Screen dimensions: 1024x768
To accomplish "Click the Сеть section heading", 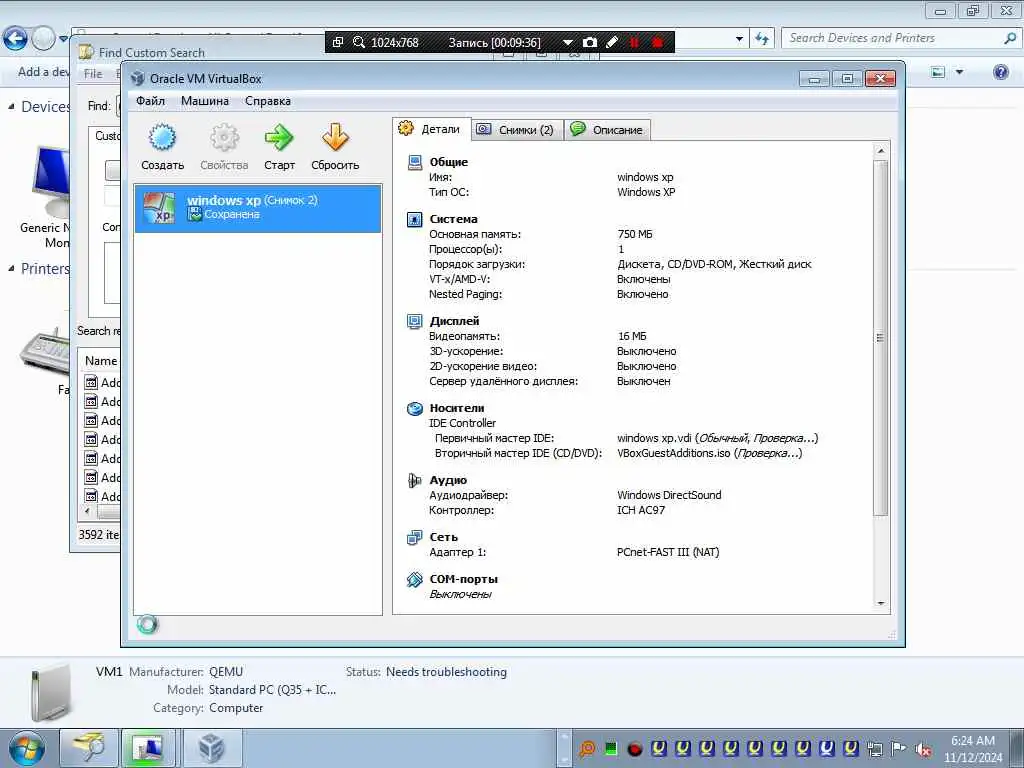I will (x=443, y=537).
